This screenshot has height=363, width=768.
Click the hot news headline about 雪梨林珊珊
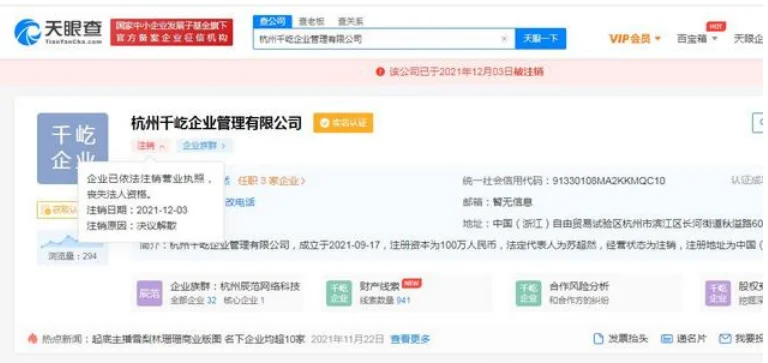coord(198,339)
